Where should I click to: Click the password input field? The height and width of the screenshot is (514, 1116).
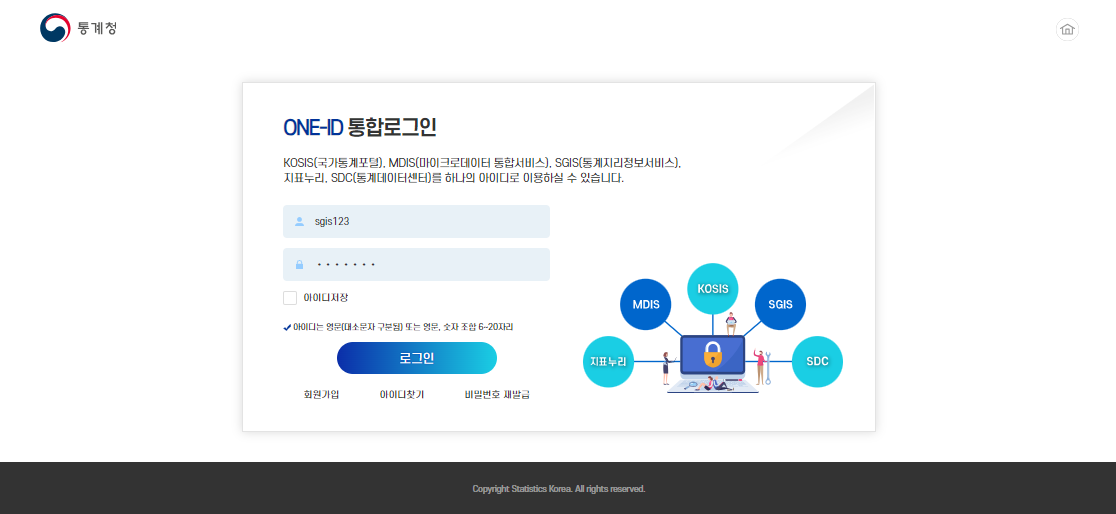(x=416, y=264)
